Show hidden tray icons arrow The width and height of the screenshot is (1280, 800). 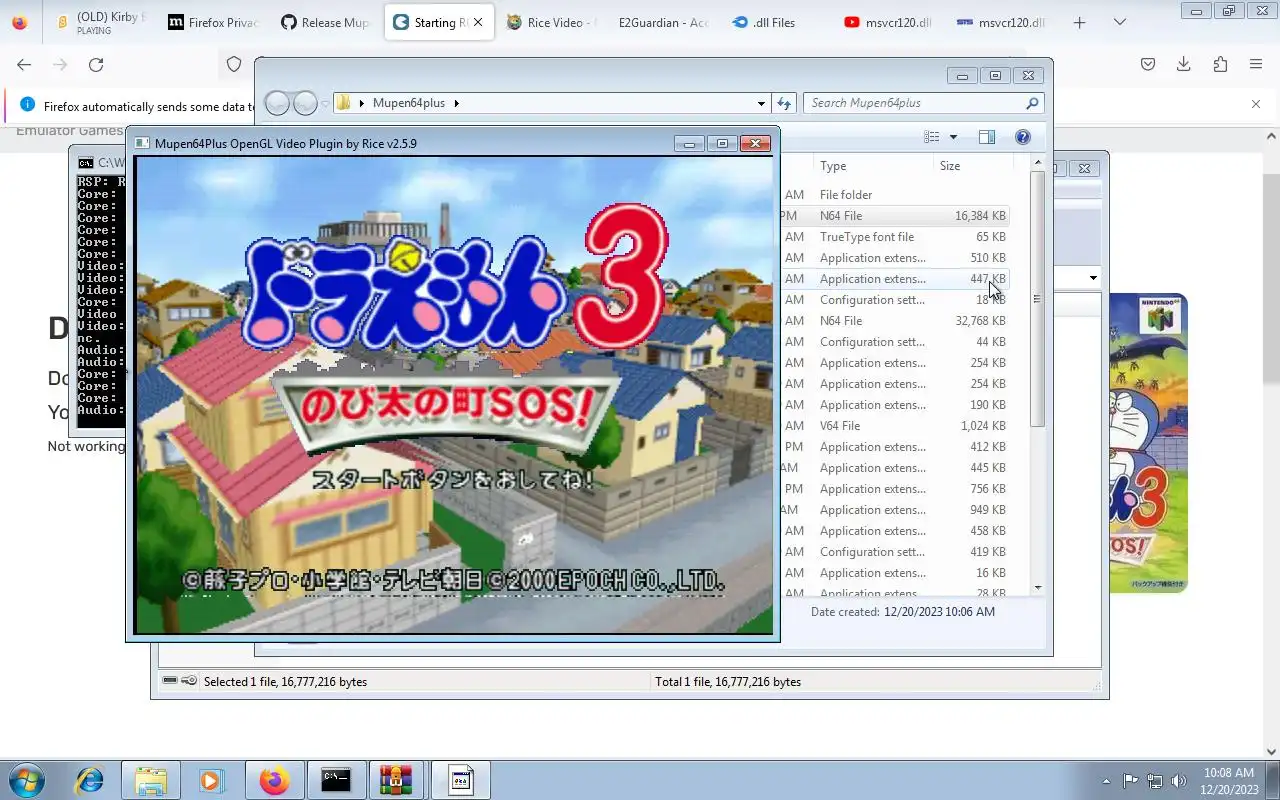point(1106,781)
